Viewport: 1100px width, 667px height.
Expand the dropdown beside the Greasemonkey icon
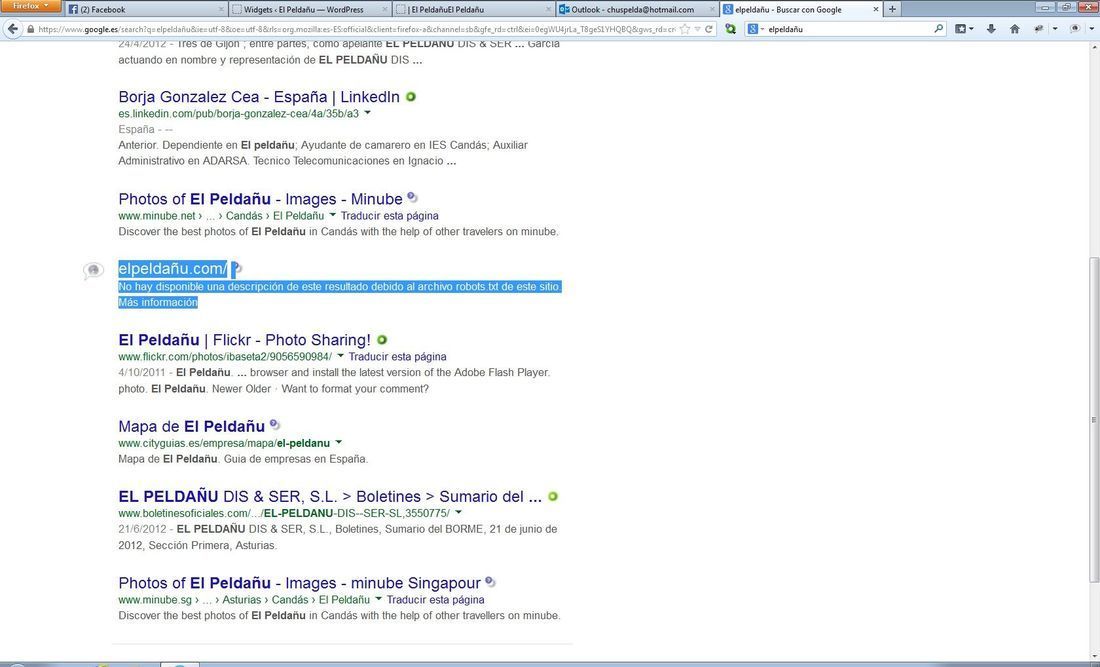click(1052, 29)
